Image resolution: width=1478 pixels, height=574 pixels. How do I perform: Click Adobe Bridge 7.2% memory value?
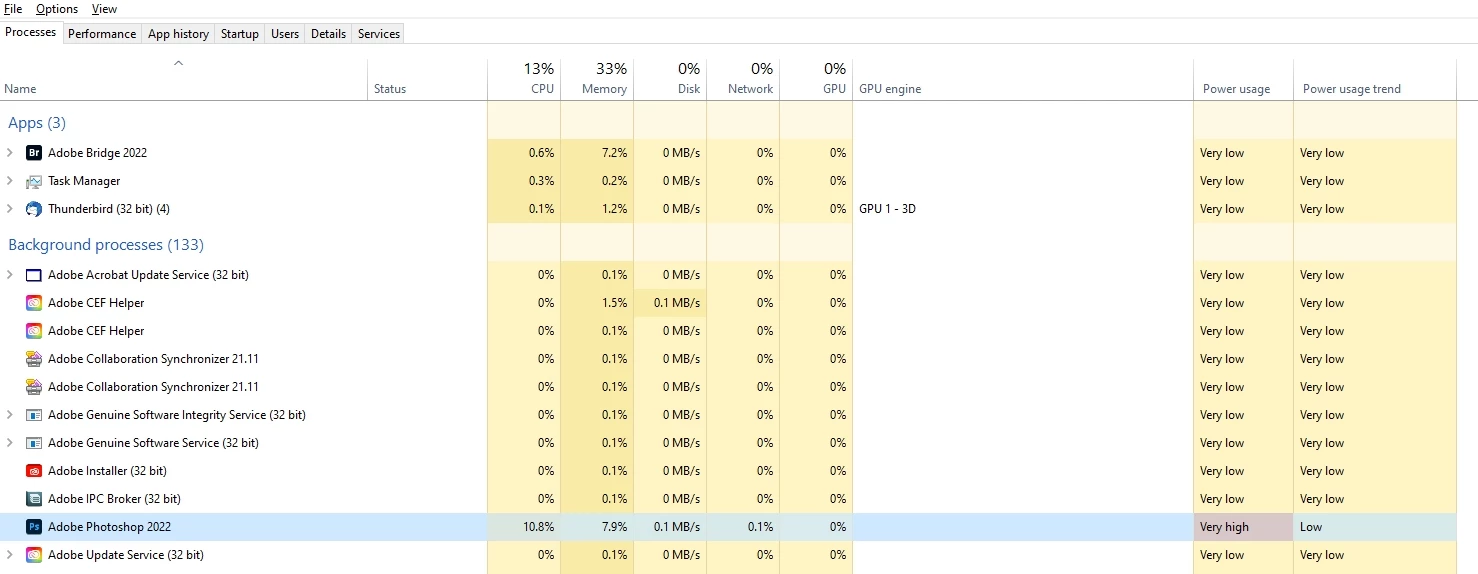coord(615,153)
